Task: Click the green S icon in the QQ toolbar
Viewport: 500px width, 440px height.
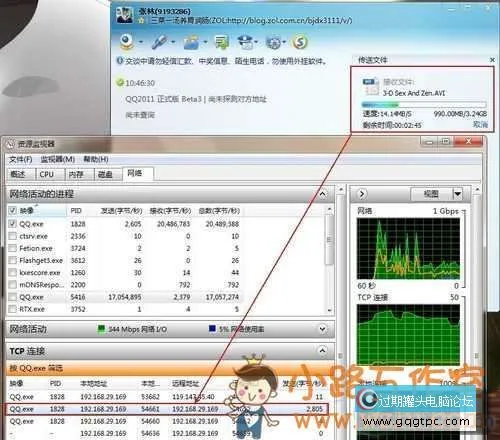Action: coord(300,42)
